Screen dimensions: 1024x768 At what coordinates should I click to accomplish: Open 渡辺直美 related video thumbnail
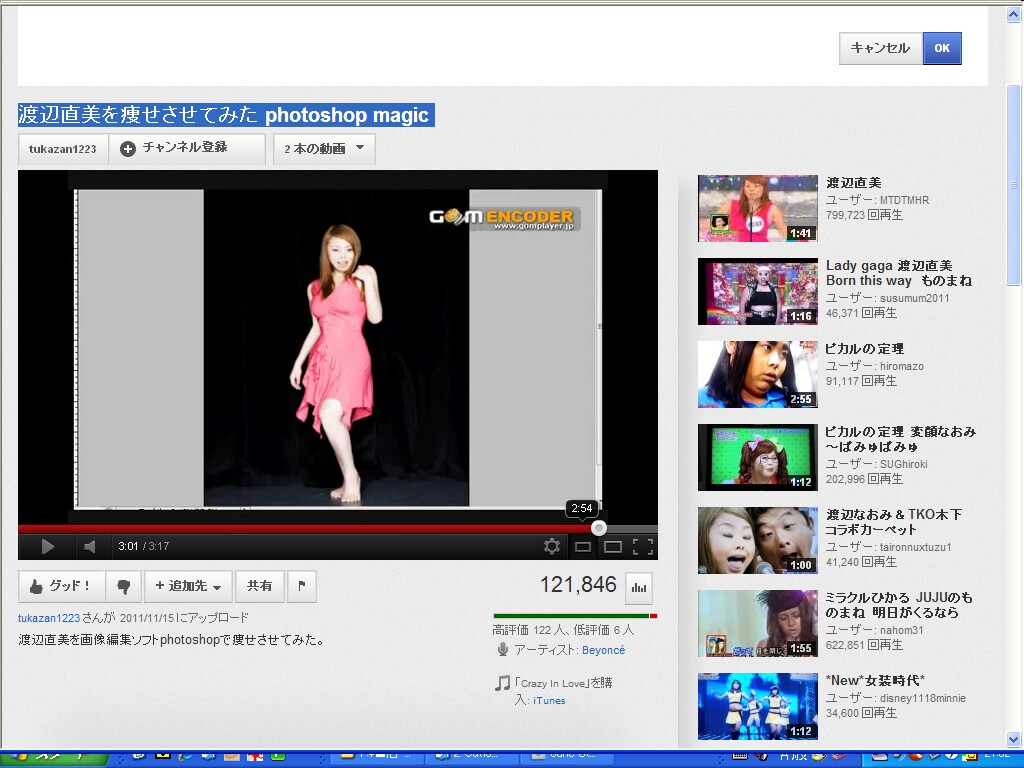point(758,208)
